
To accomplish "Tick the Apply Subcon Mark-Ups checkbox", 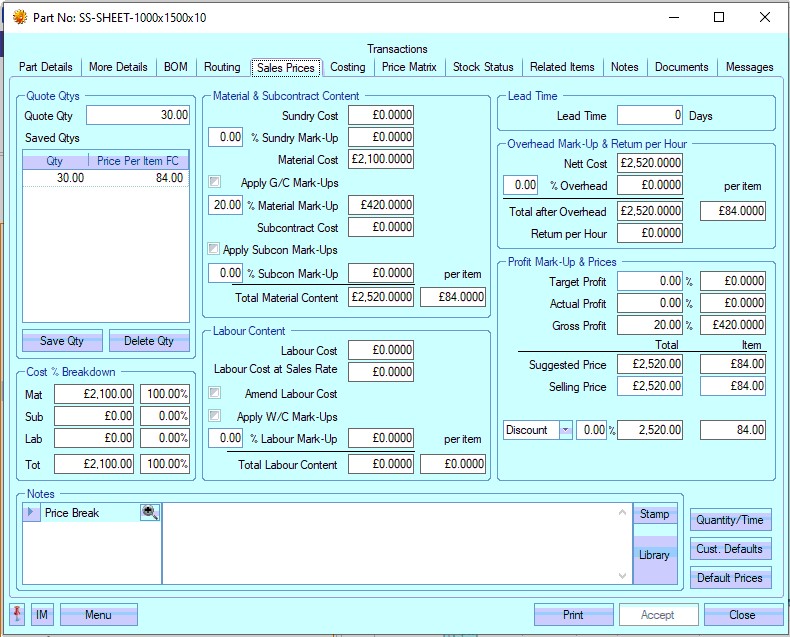I will click(x=213, y=249).
